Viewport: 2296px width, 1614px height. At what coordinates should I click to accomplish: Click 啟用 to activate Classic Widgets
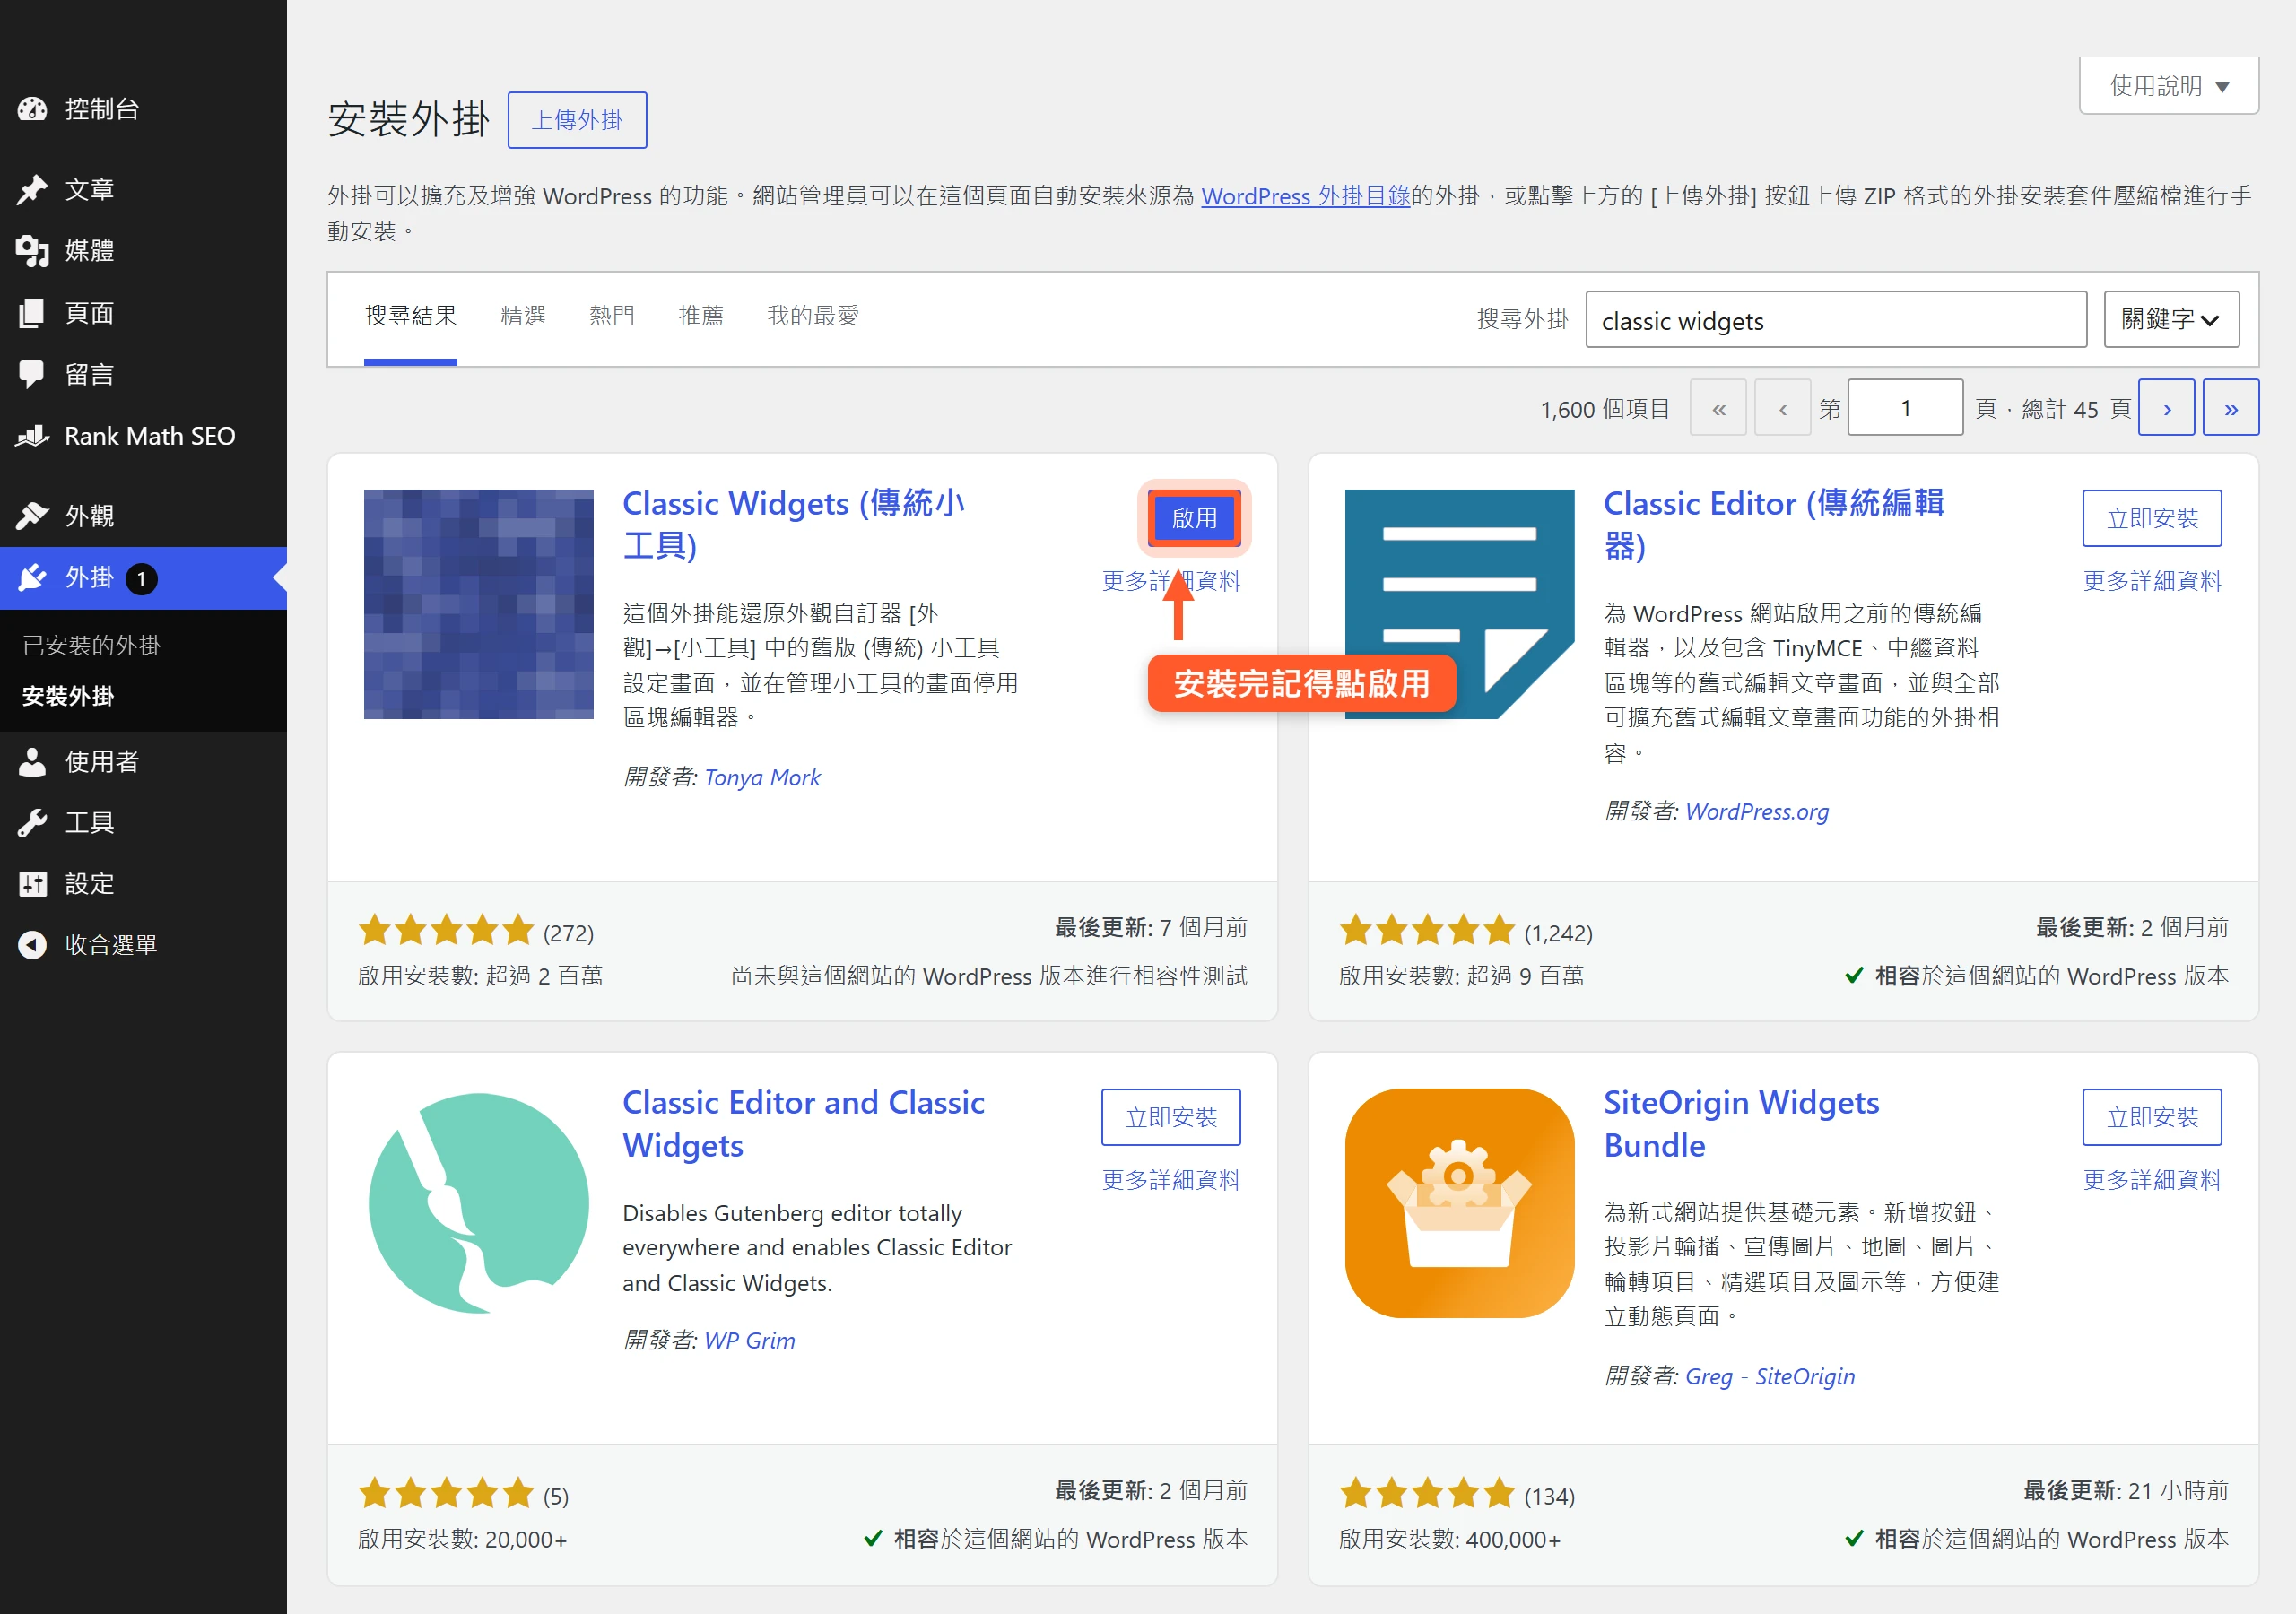click(1194, 518)
